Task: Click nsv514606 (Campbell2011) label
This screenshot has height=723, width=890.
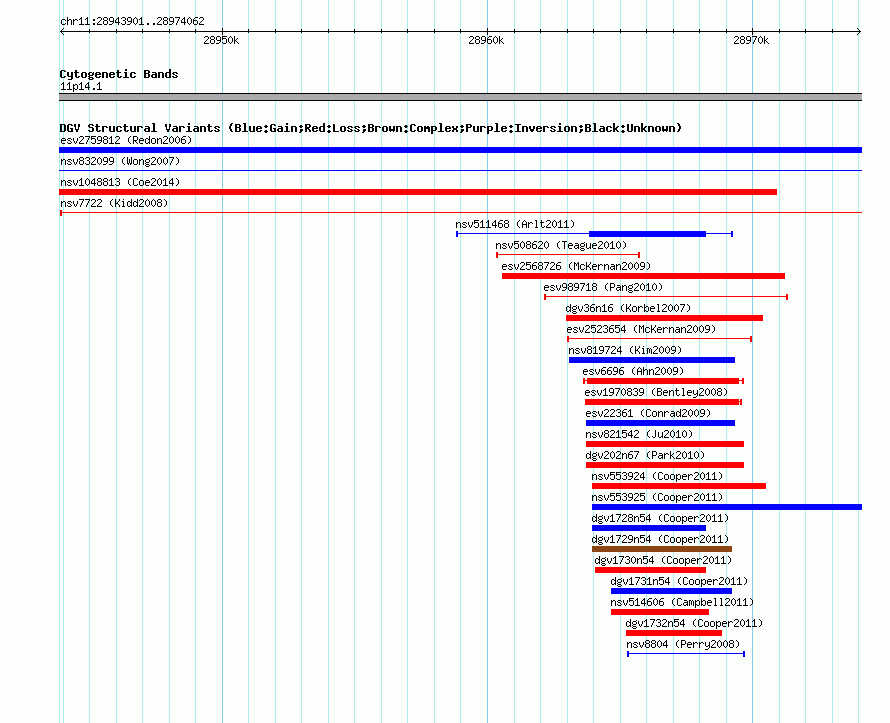Action: 682,602
